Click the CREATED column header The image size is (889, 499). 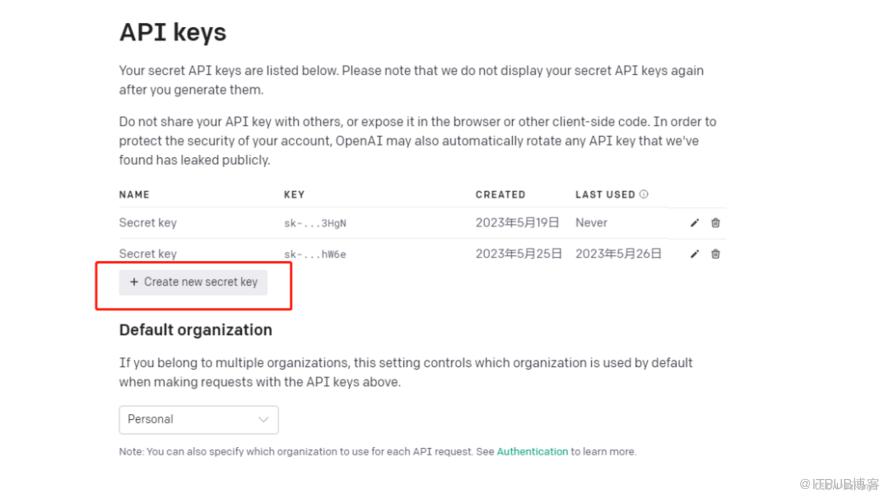500,194
